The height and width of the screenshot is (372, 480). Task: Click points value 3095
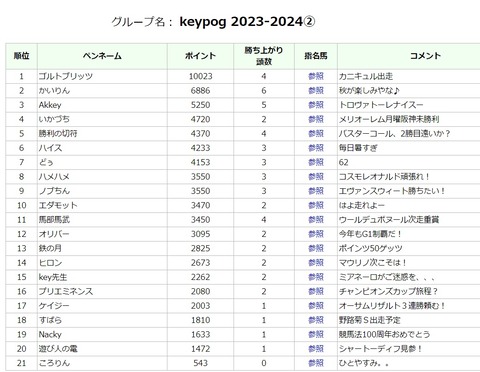200,234
